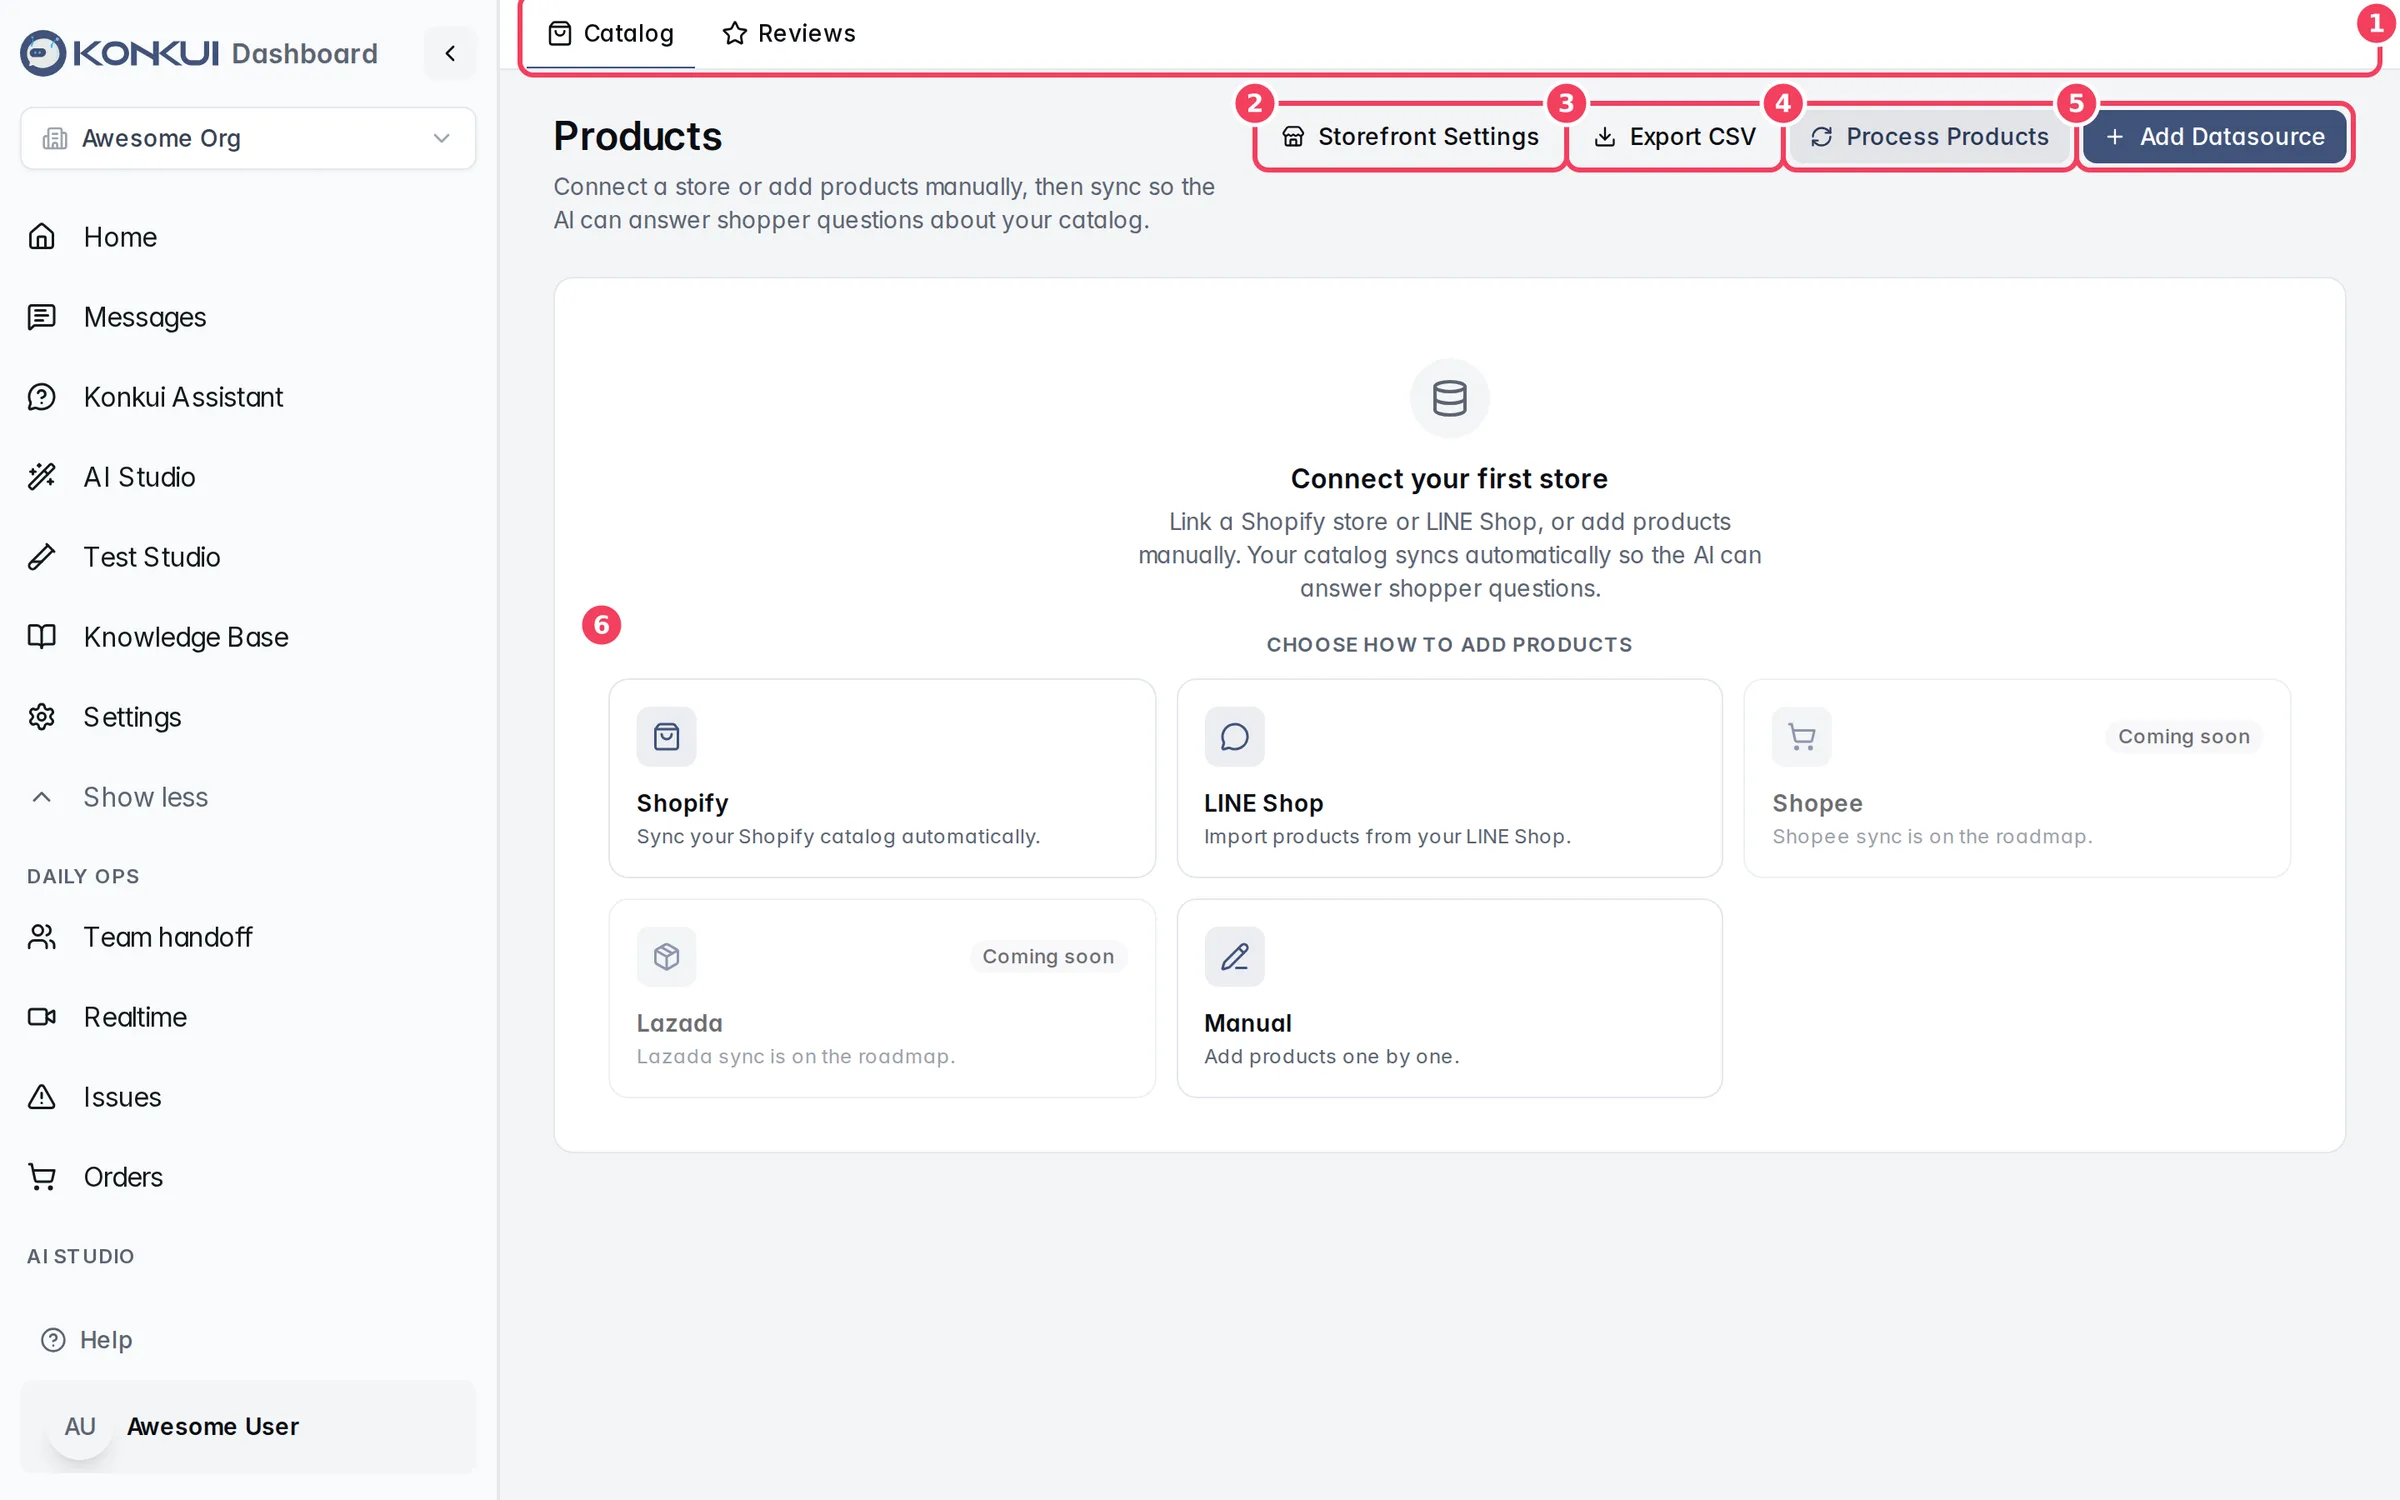Image resolution: width=2400 pixels, height=1500 pixels.
Task: Click the Team handoff people icon
Action: pos(42,937)
